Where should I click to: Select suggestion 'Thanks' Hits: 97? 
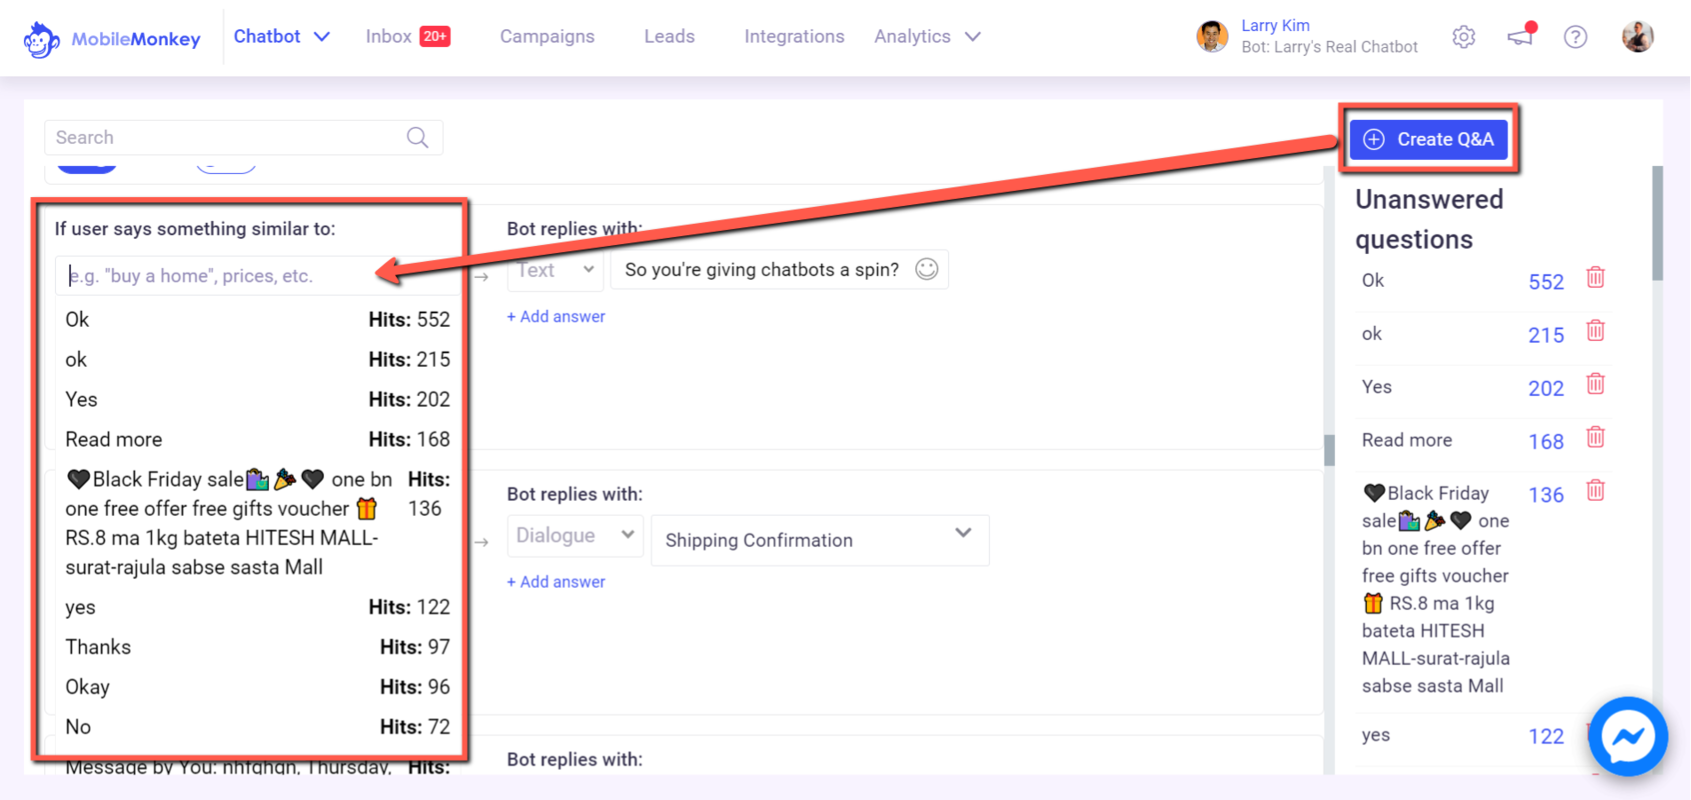pyautogui.click(x=257, y=648)
